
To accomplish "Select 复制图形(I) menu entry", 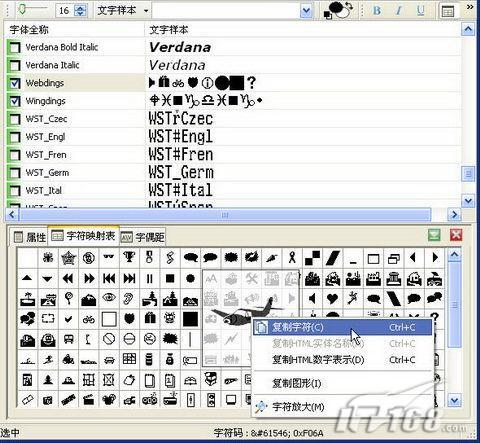I will pyautogui.click(x=343, y=383).
